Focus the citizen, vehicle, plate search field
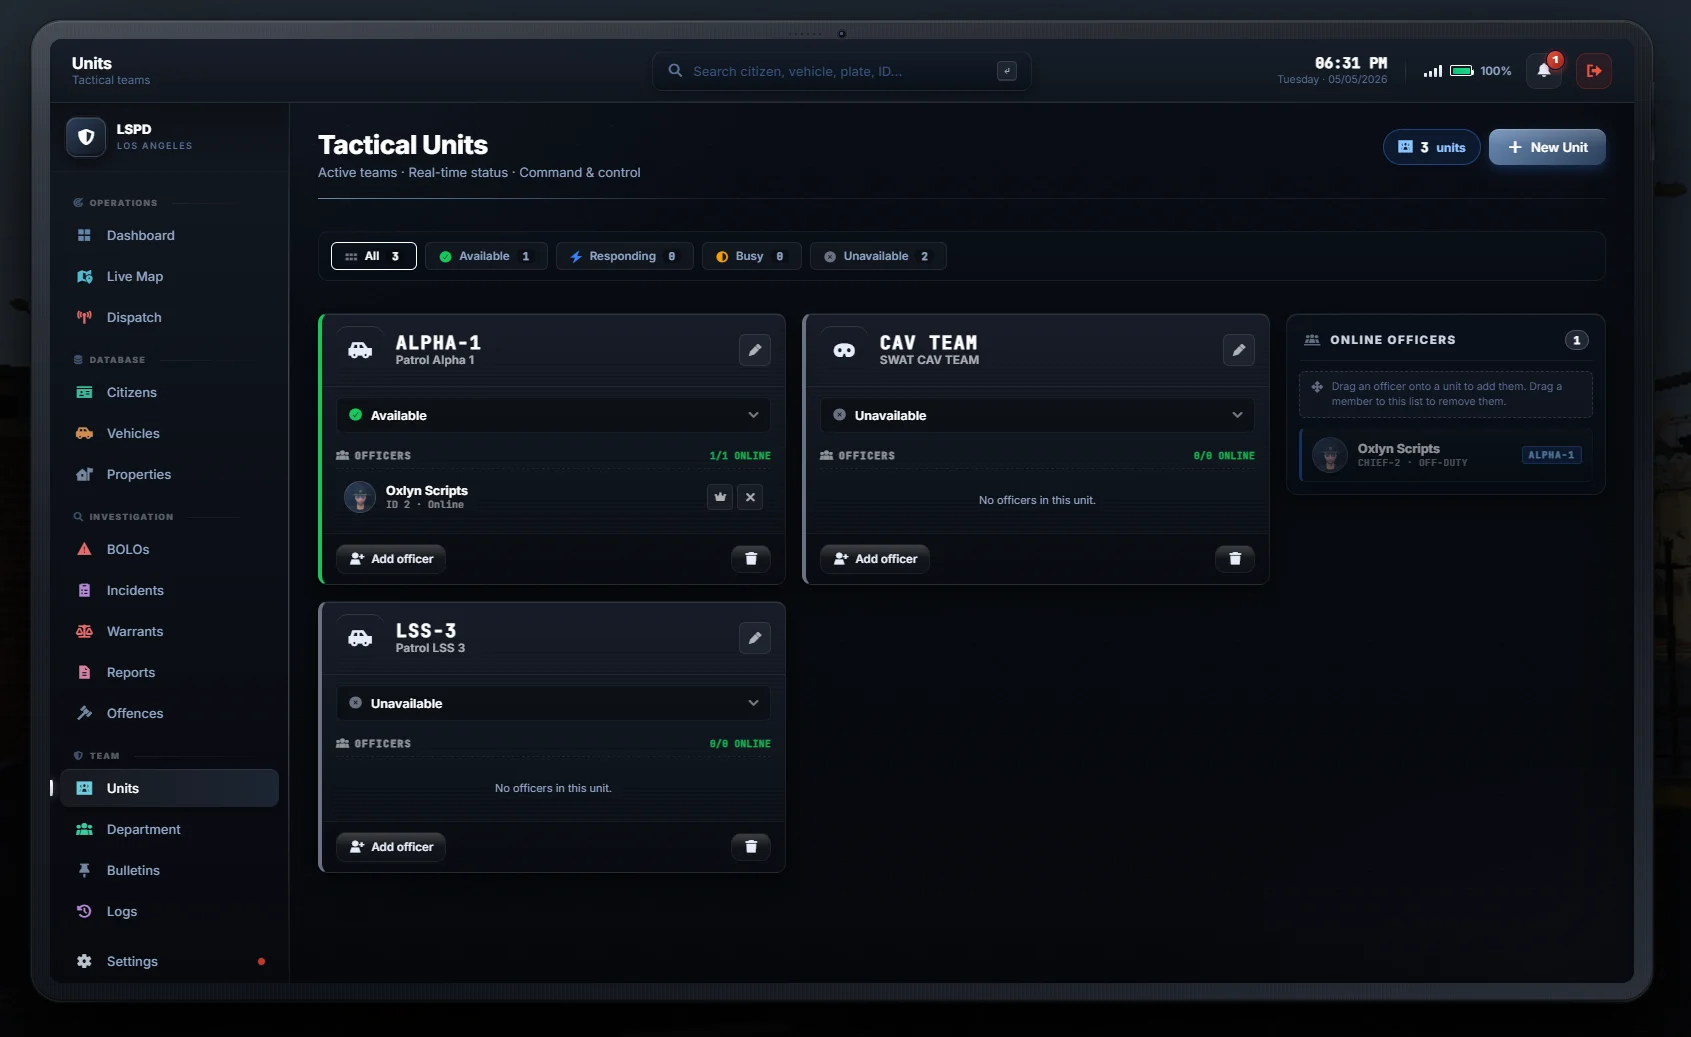Screen dimensions: 1691x1037 (841, 71)
